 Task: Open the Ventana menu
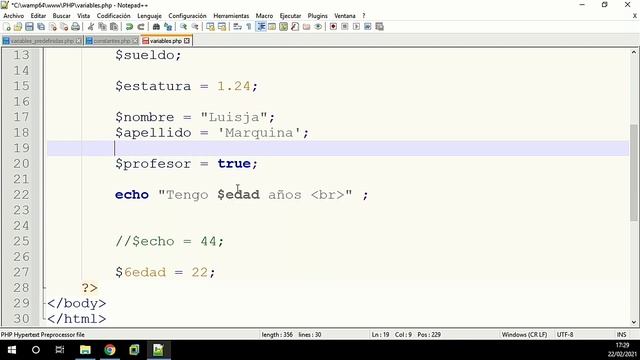345,16
